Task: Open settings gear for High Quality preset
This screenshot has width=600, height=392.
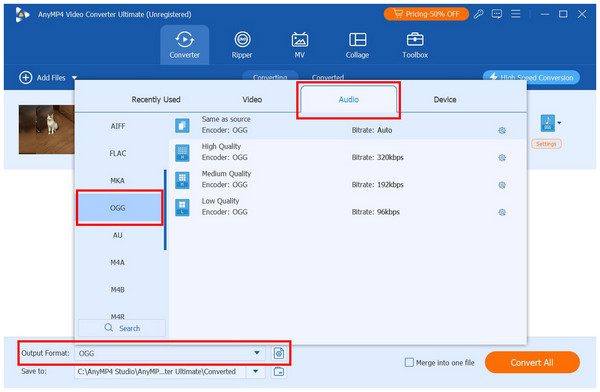Action: [x=502, y=158]
